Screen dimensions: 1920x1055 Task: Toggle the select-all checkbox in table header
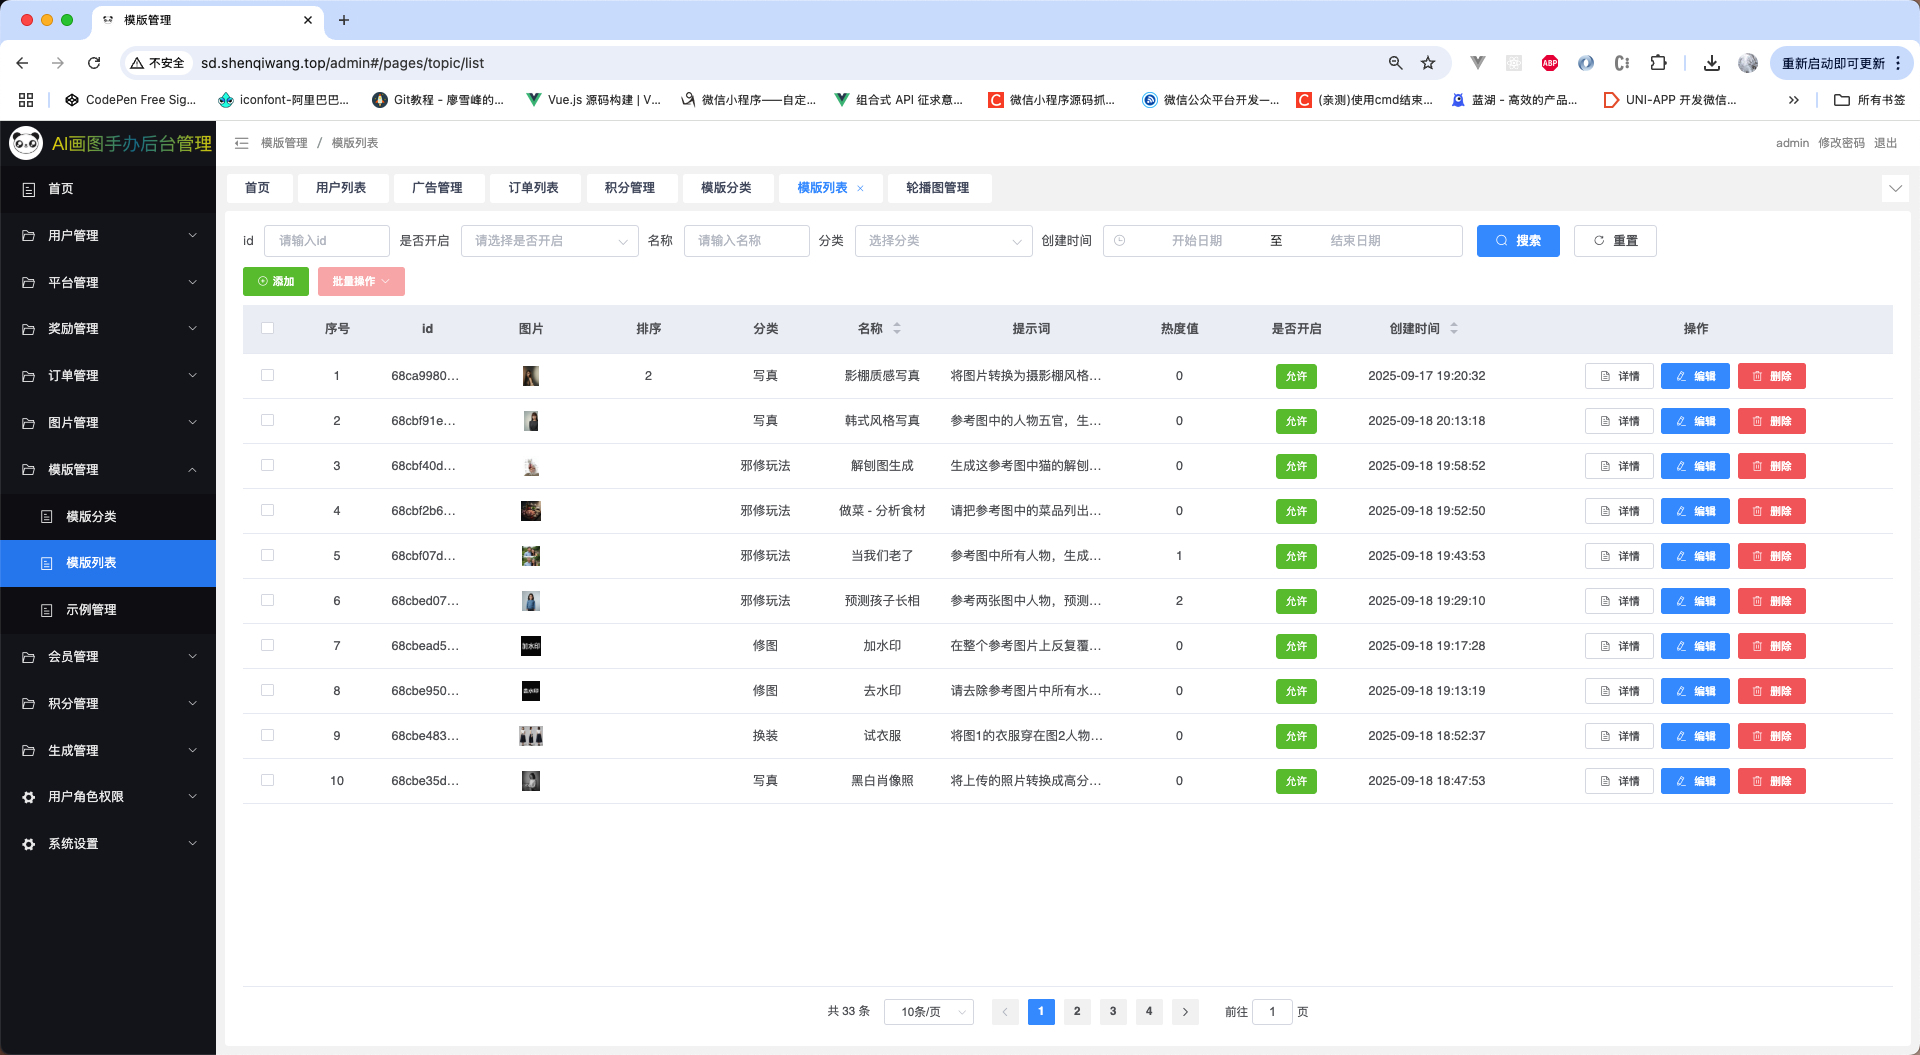(267, 329)
